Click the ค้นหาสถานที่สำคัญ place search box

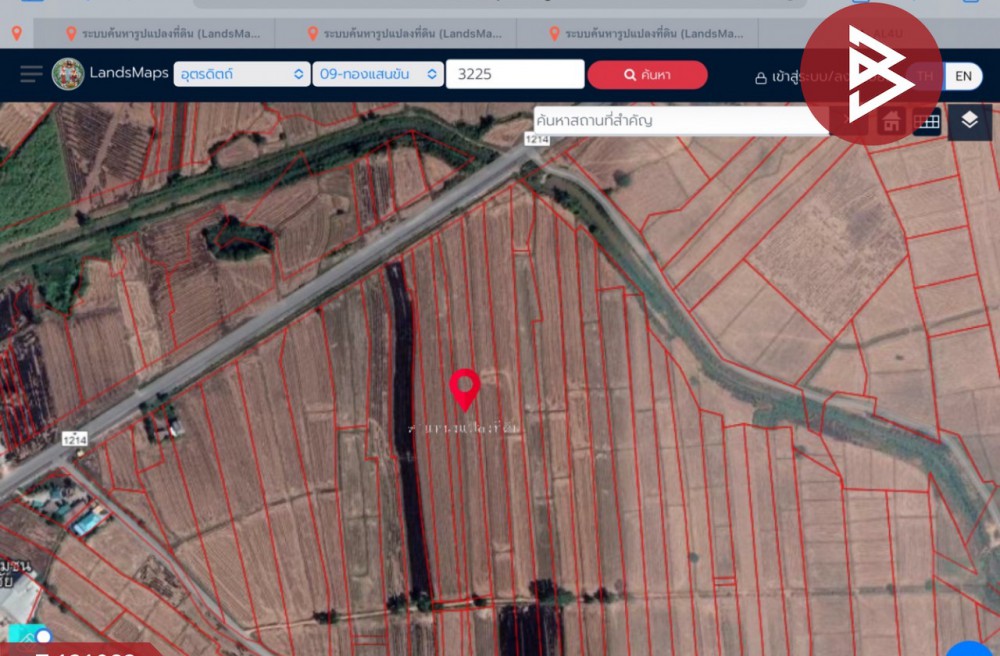pos(680,121)
